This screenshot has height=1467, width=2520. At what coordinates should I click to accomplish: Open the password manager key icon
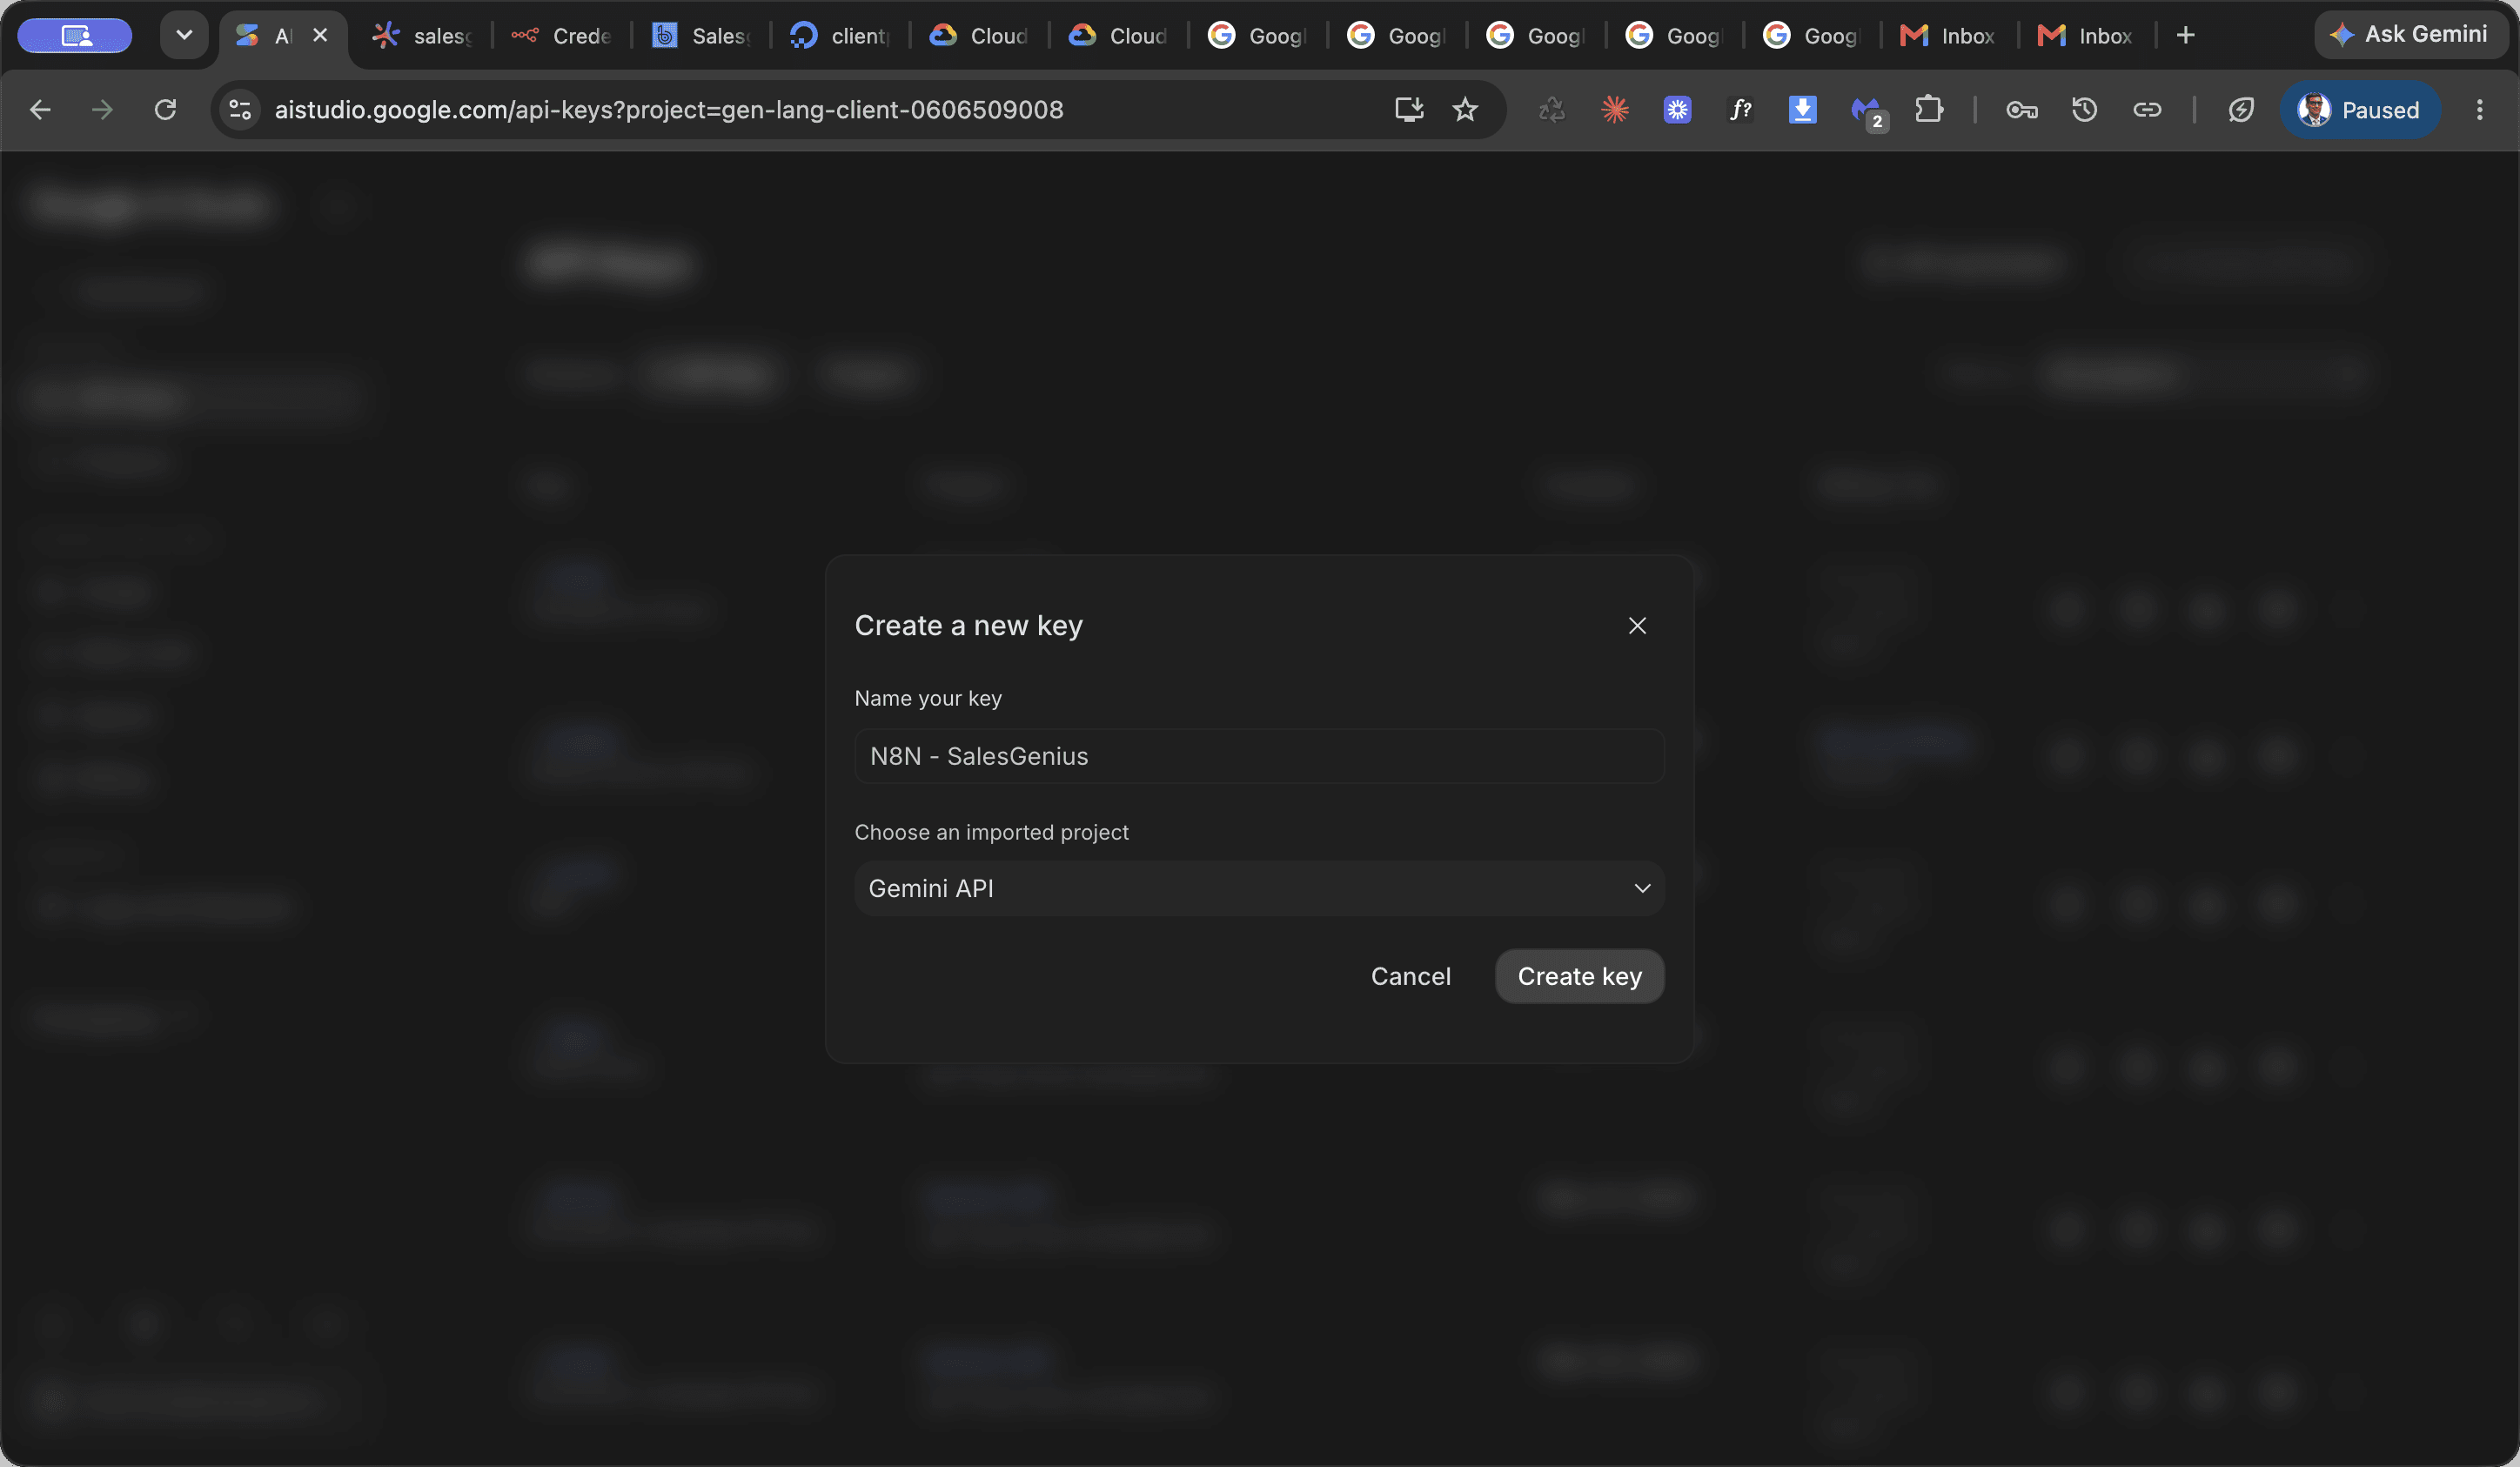[x=2022, y=110]
